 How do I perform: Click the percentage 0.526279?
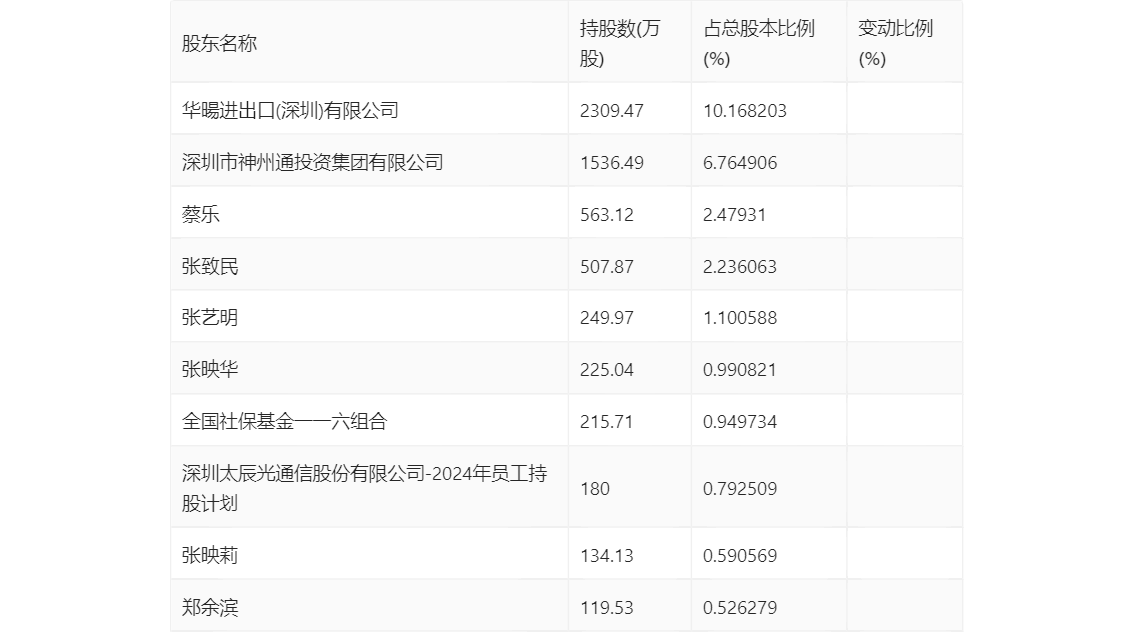(740, 607)
